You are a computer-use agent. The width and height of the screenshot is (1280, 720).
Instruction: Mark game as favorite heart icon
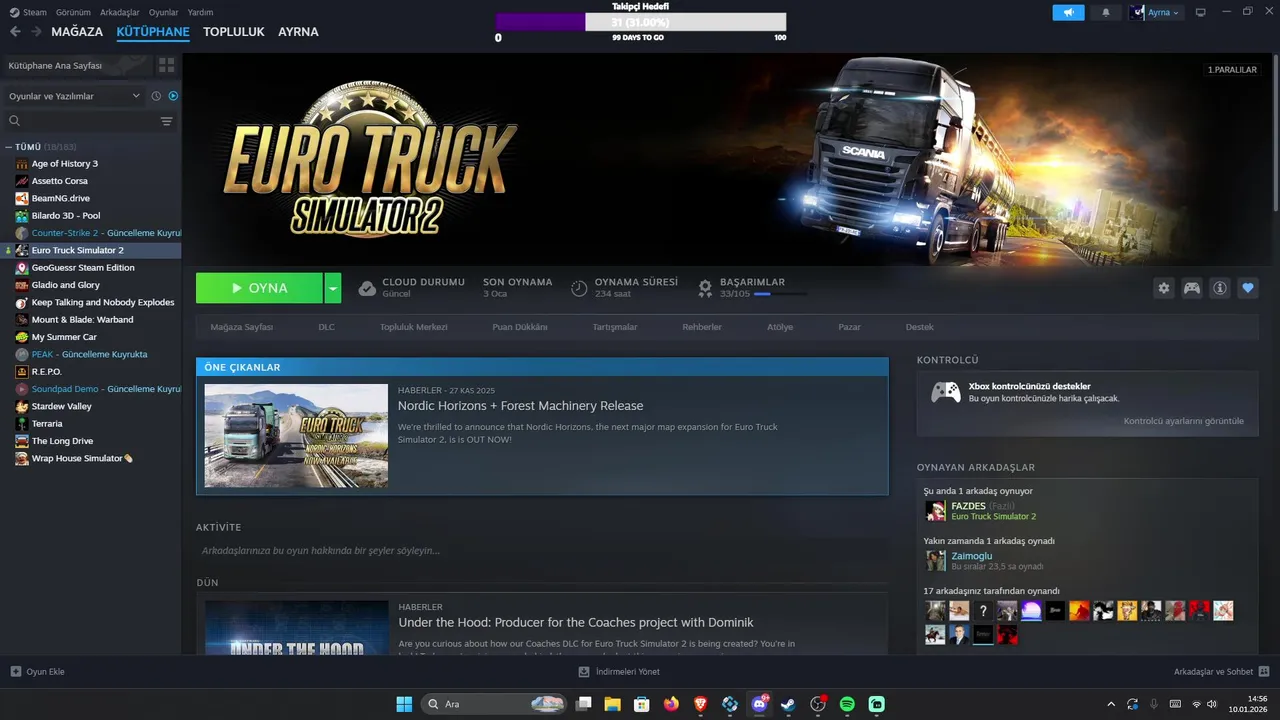(x=1247, y=288)
